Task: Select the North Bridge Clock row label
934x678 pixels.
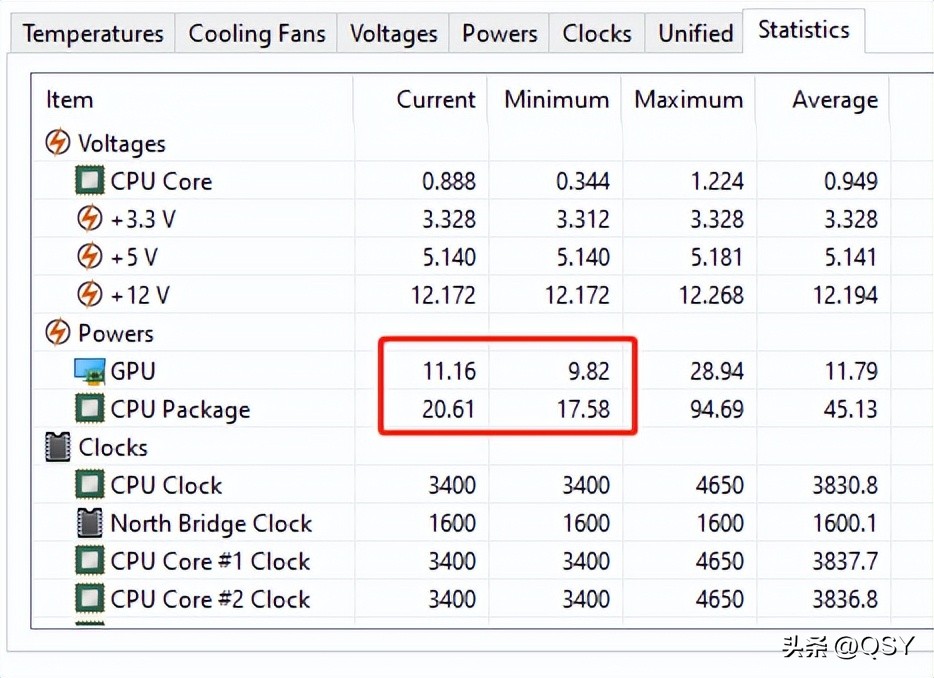Action: tap(211, 524)
